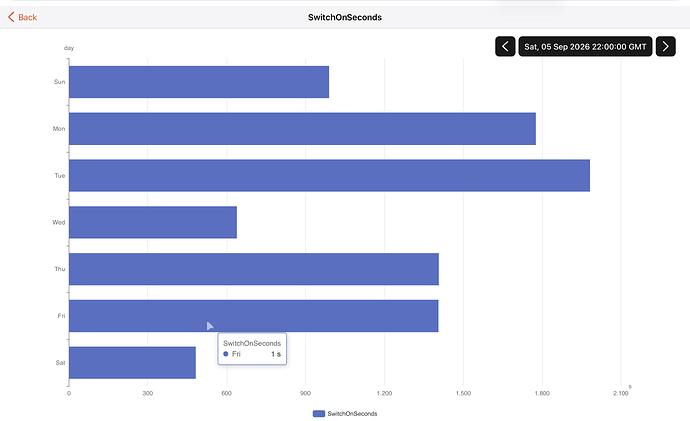Select the Friday bar
Screen dimensions: 690x421
253,316
